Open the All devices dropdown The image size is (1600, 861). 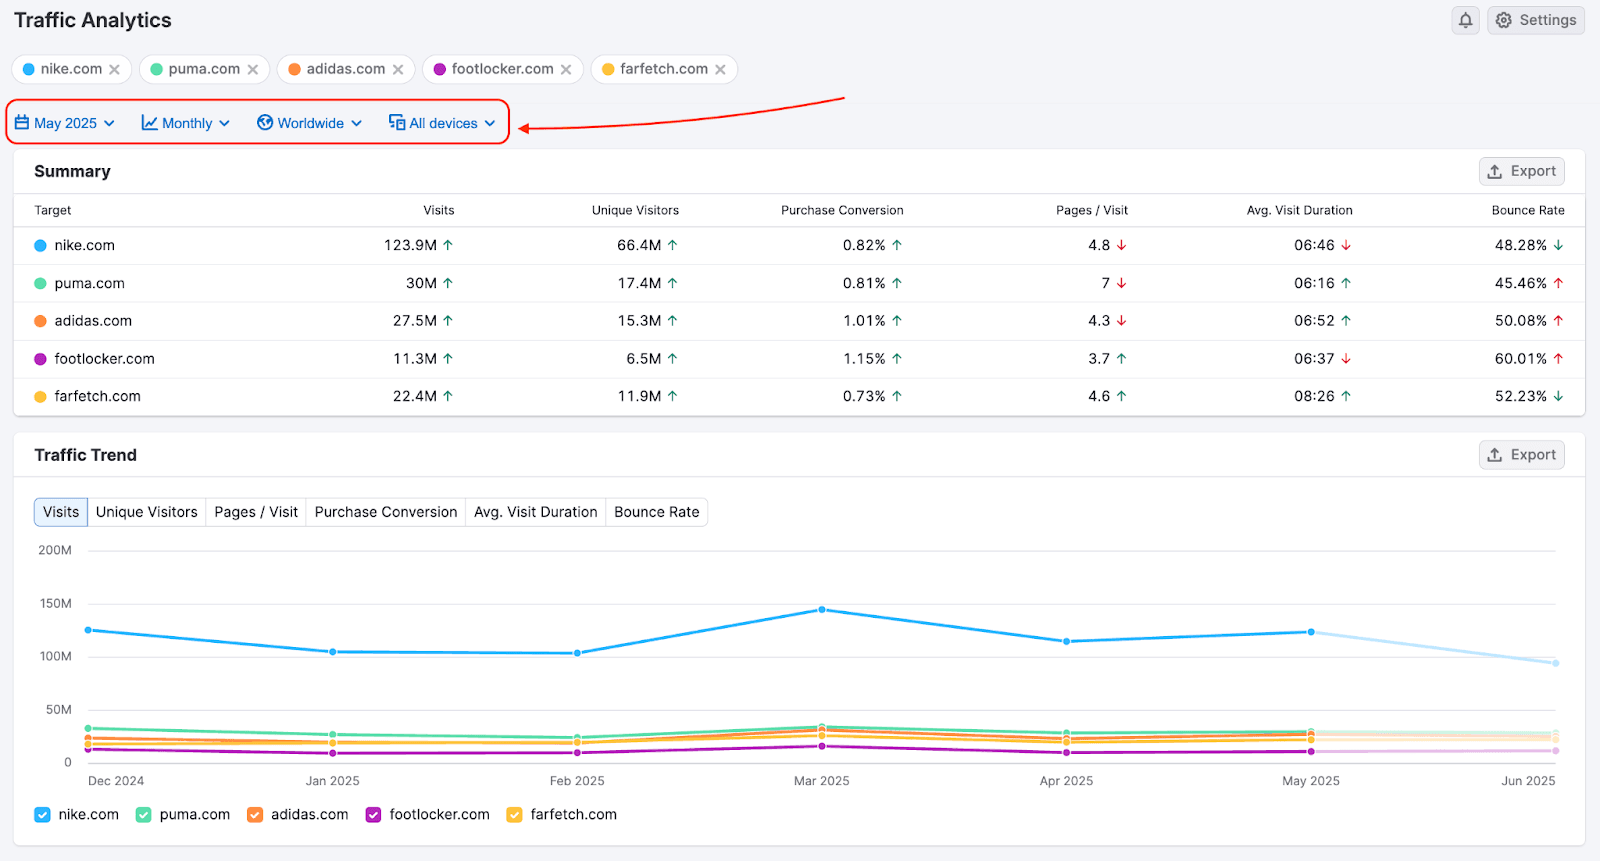point(442,123)
